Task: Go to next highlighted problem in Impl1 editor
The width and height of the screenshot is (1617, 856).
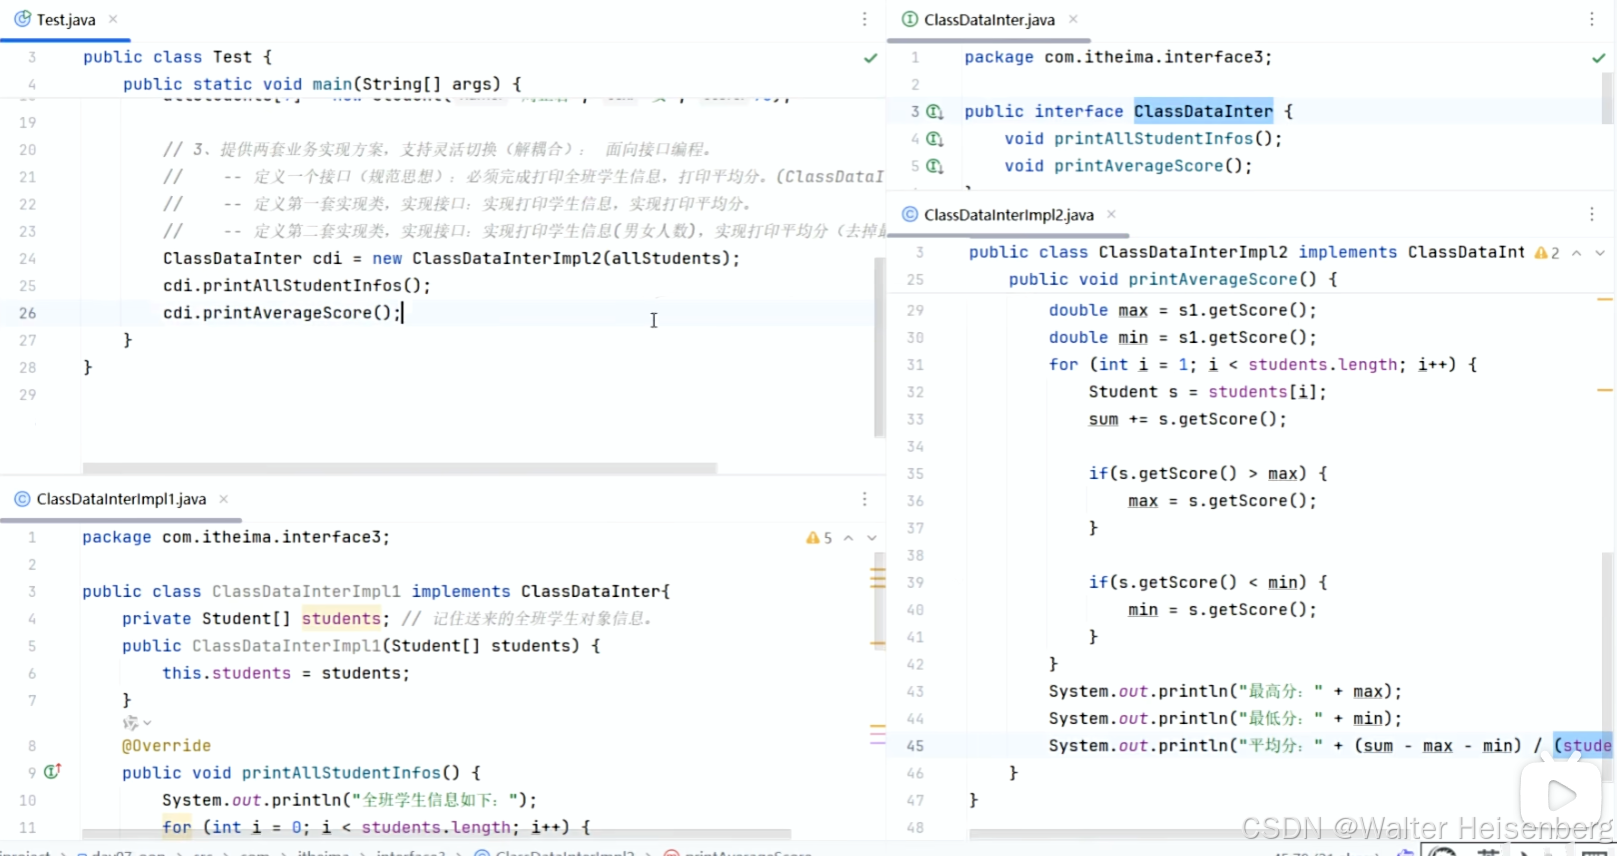Action: pyautogui.click(x=872, y=538)
